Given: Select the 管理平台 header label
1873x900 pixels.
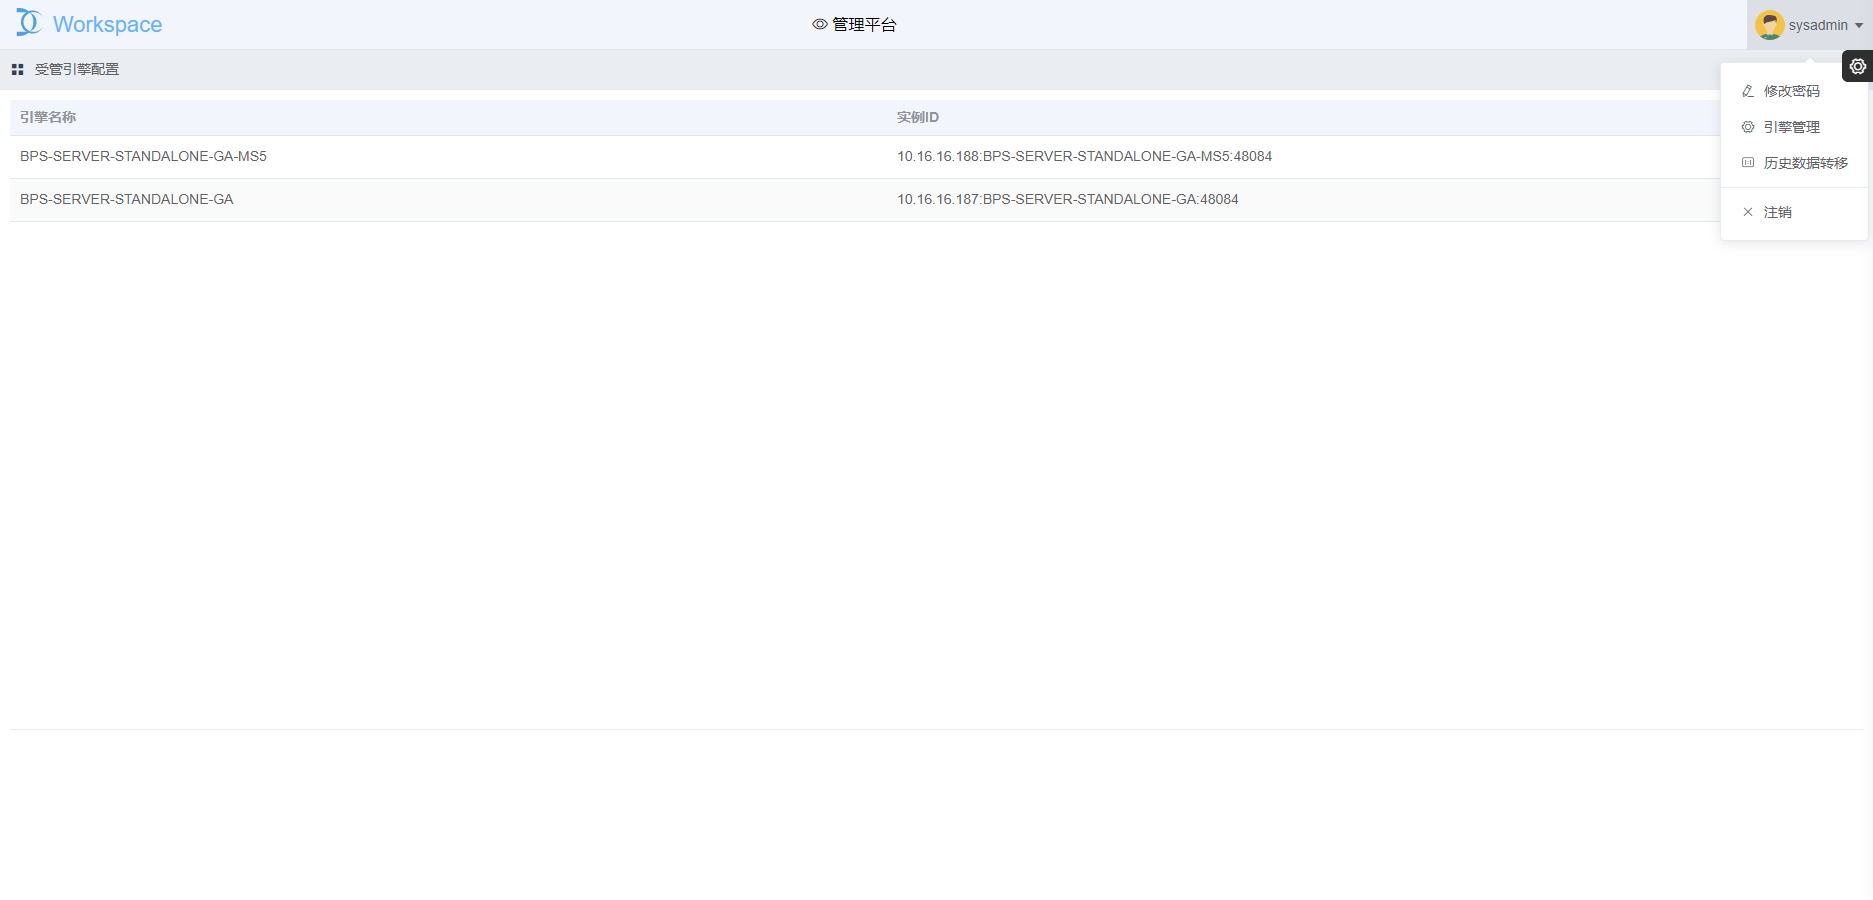Looking at the screenshot, I should click(864, 25).
